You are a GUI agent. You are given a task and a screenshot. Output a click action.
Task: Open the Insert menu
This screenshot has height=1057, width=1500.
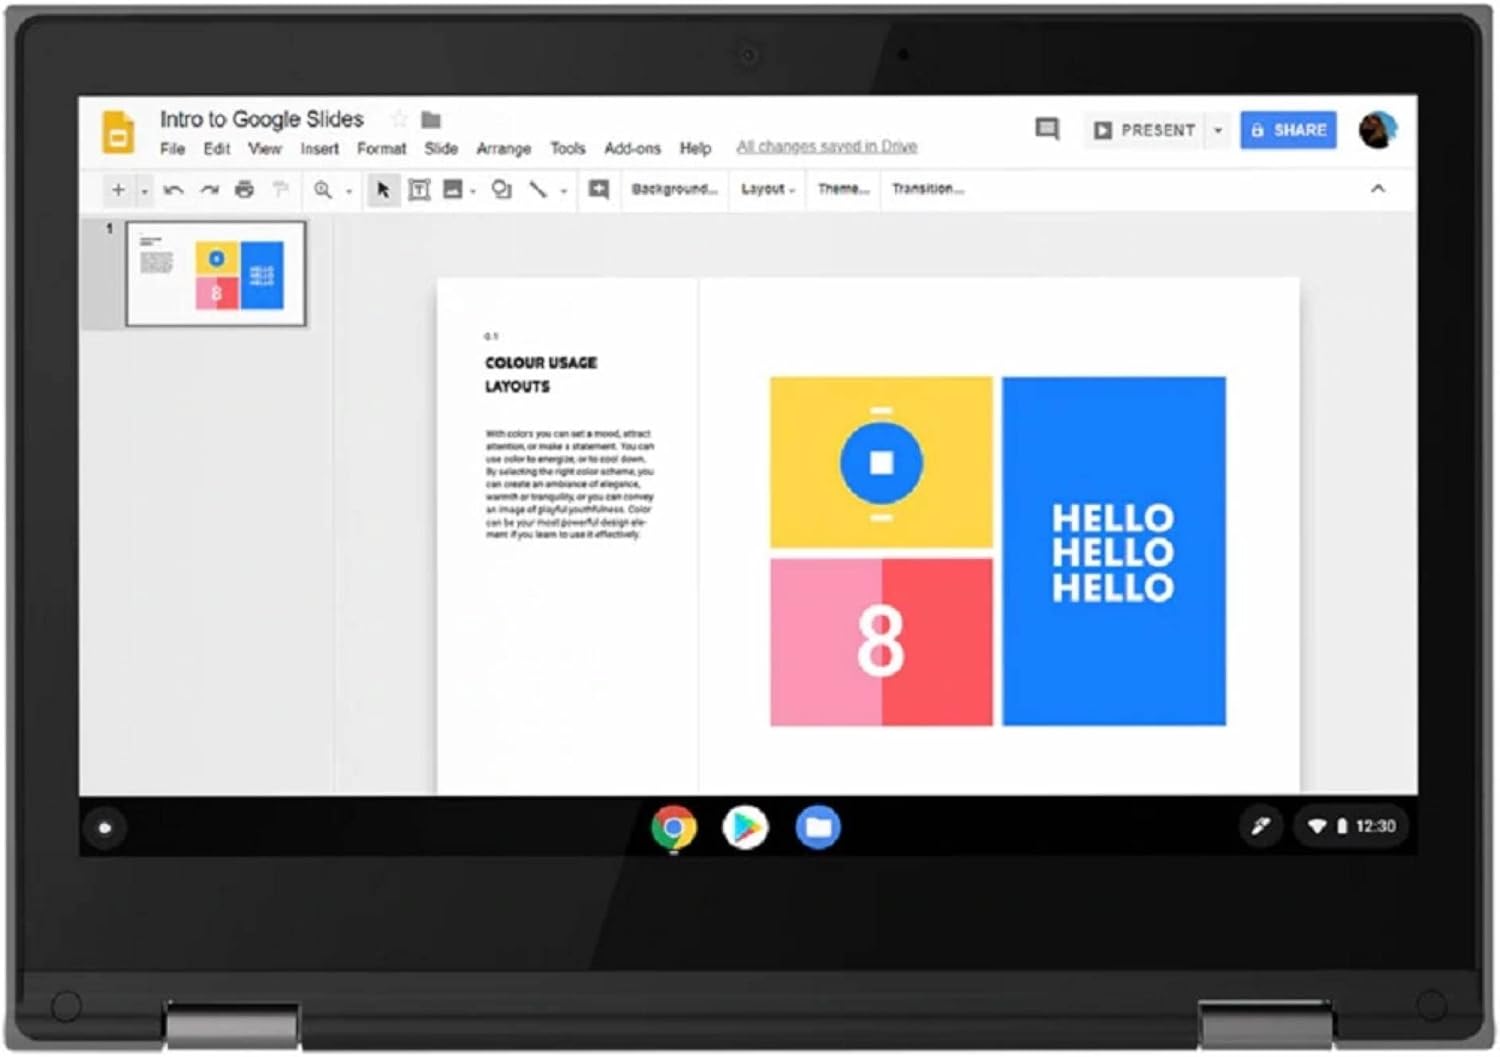[319, 149]
